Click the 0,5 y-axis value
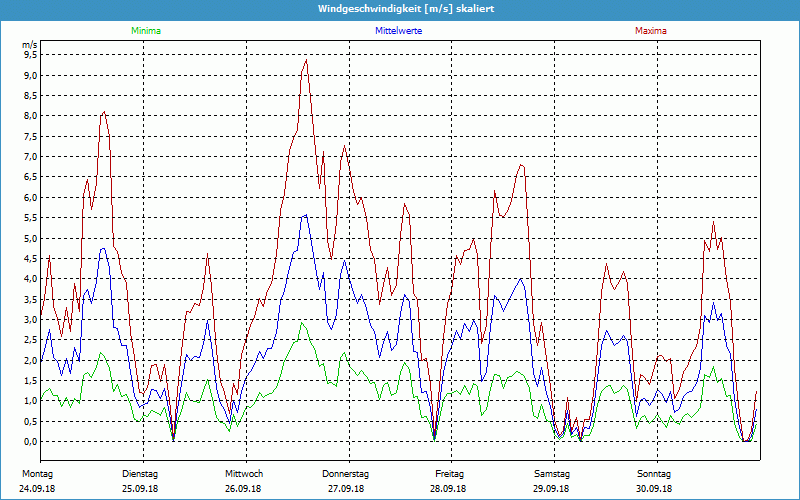This screenshot has height=500, width=800. (x=31, y=421)
